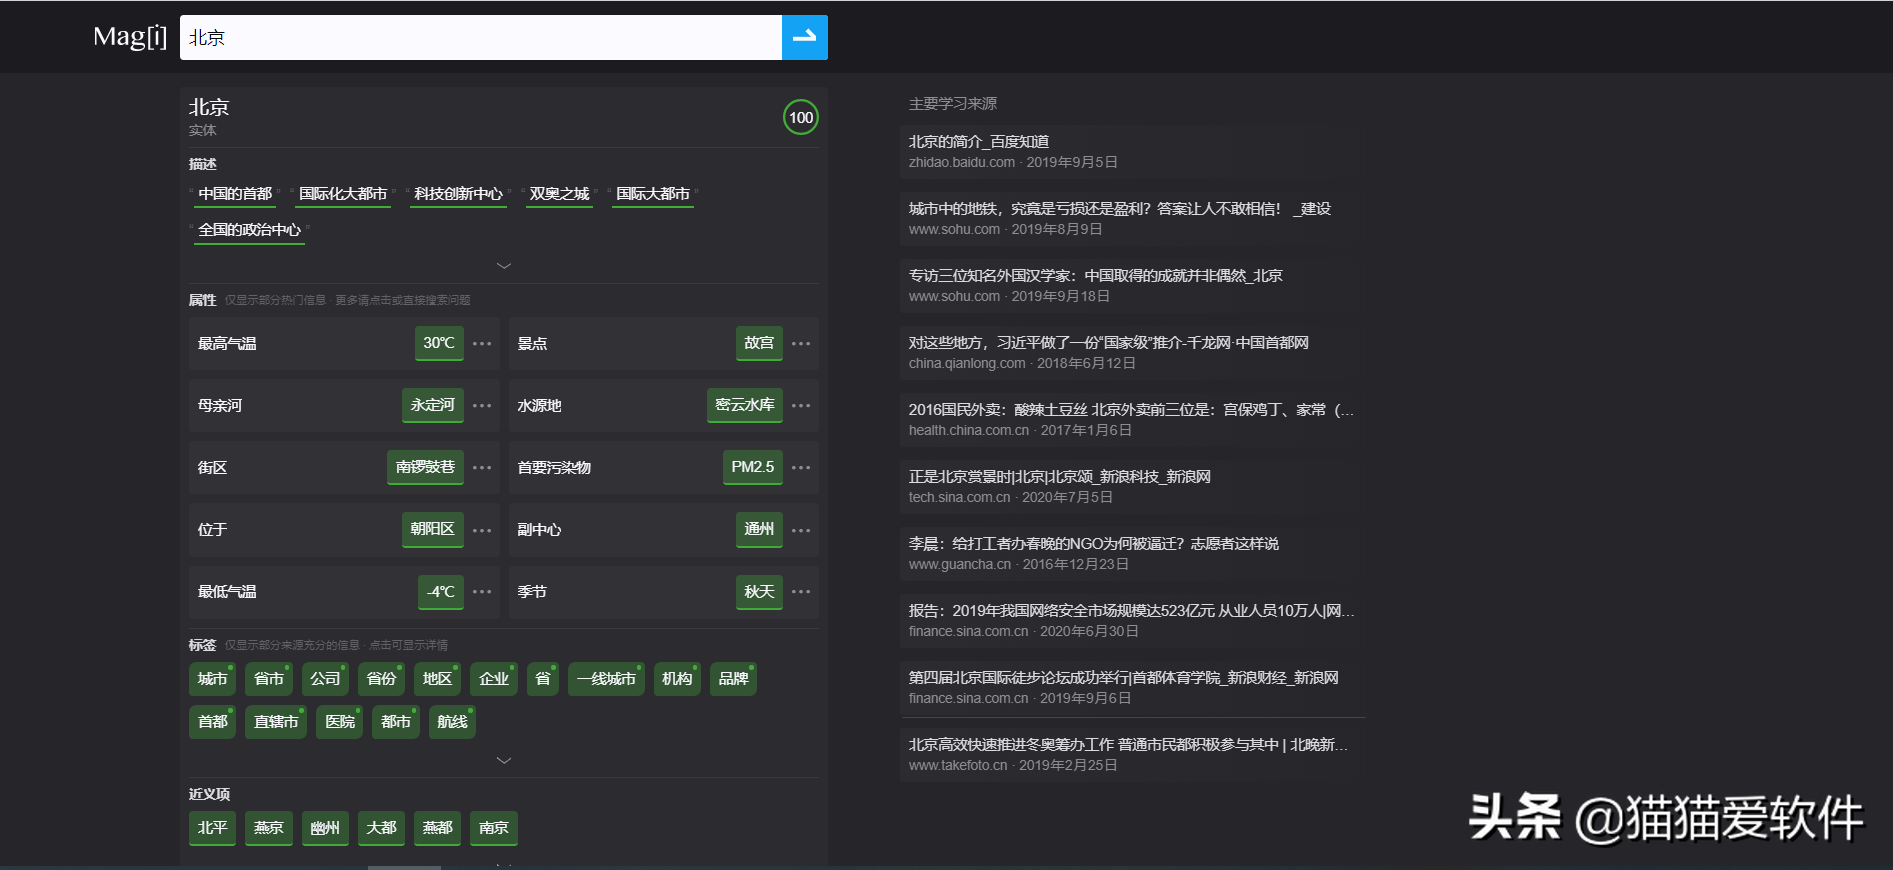Open more options for 最低气温 row
Viewport: 1893px width, 870px height.
tap(482, 592)
